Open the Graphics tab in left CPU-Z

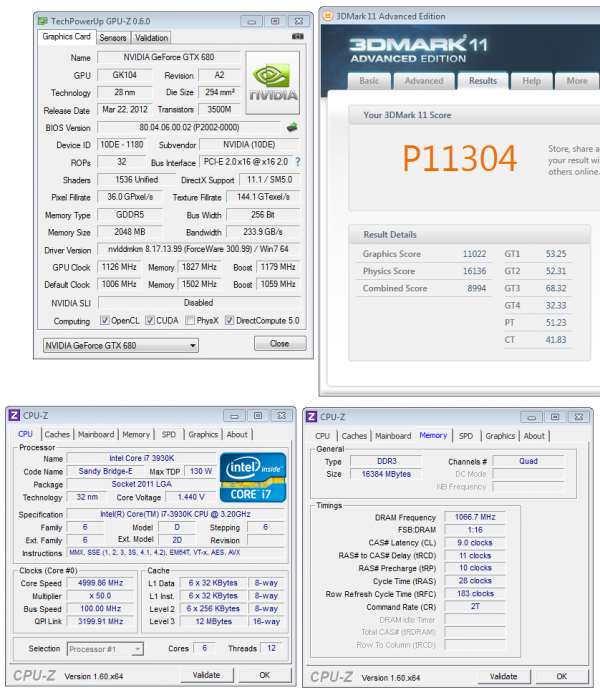203,434
